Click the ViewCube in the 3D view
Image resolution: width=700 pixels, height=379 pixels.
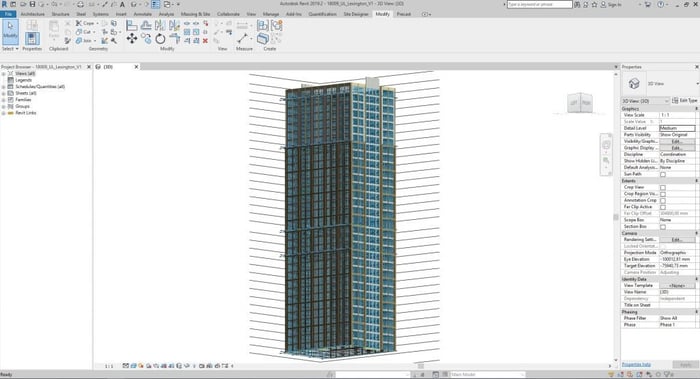(x=579, y=103)
